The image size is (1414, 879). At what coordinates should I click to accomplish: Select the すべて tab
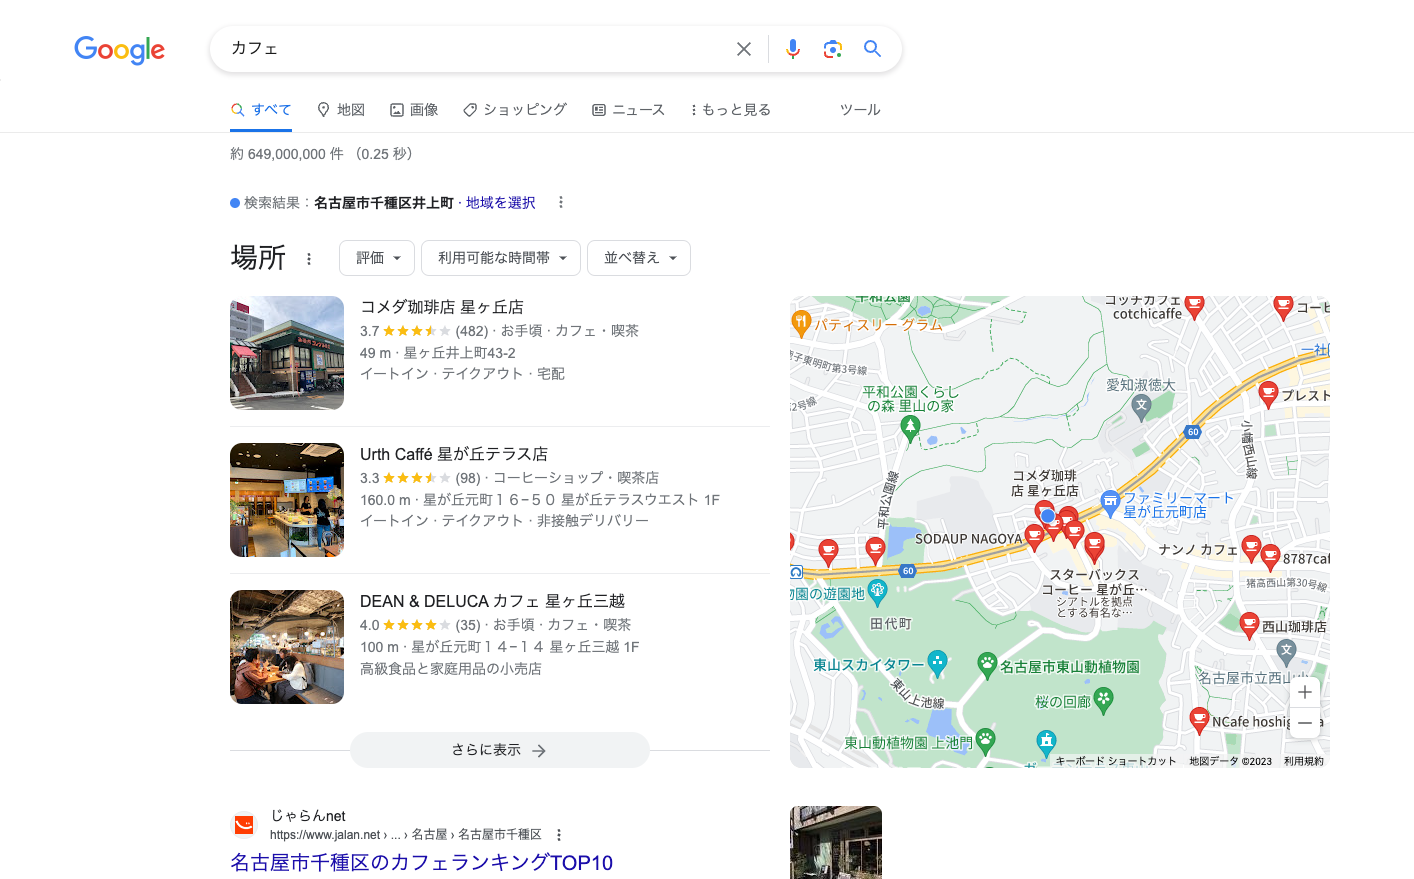(261, 110)
